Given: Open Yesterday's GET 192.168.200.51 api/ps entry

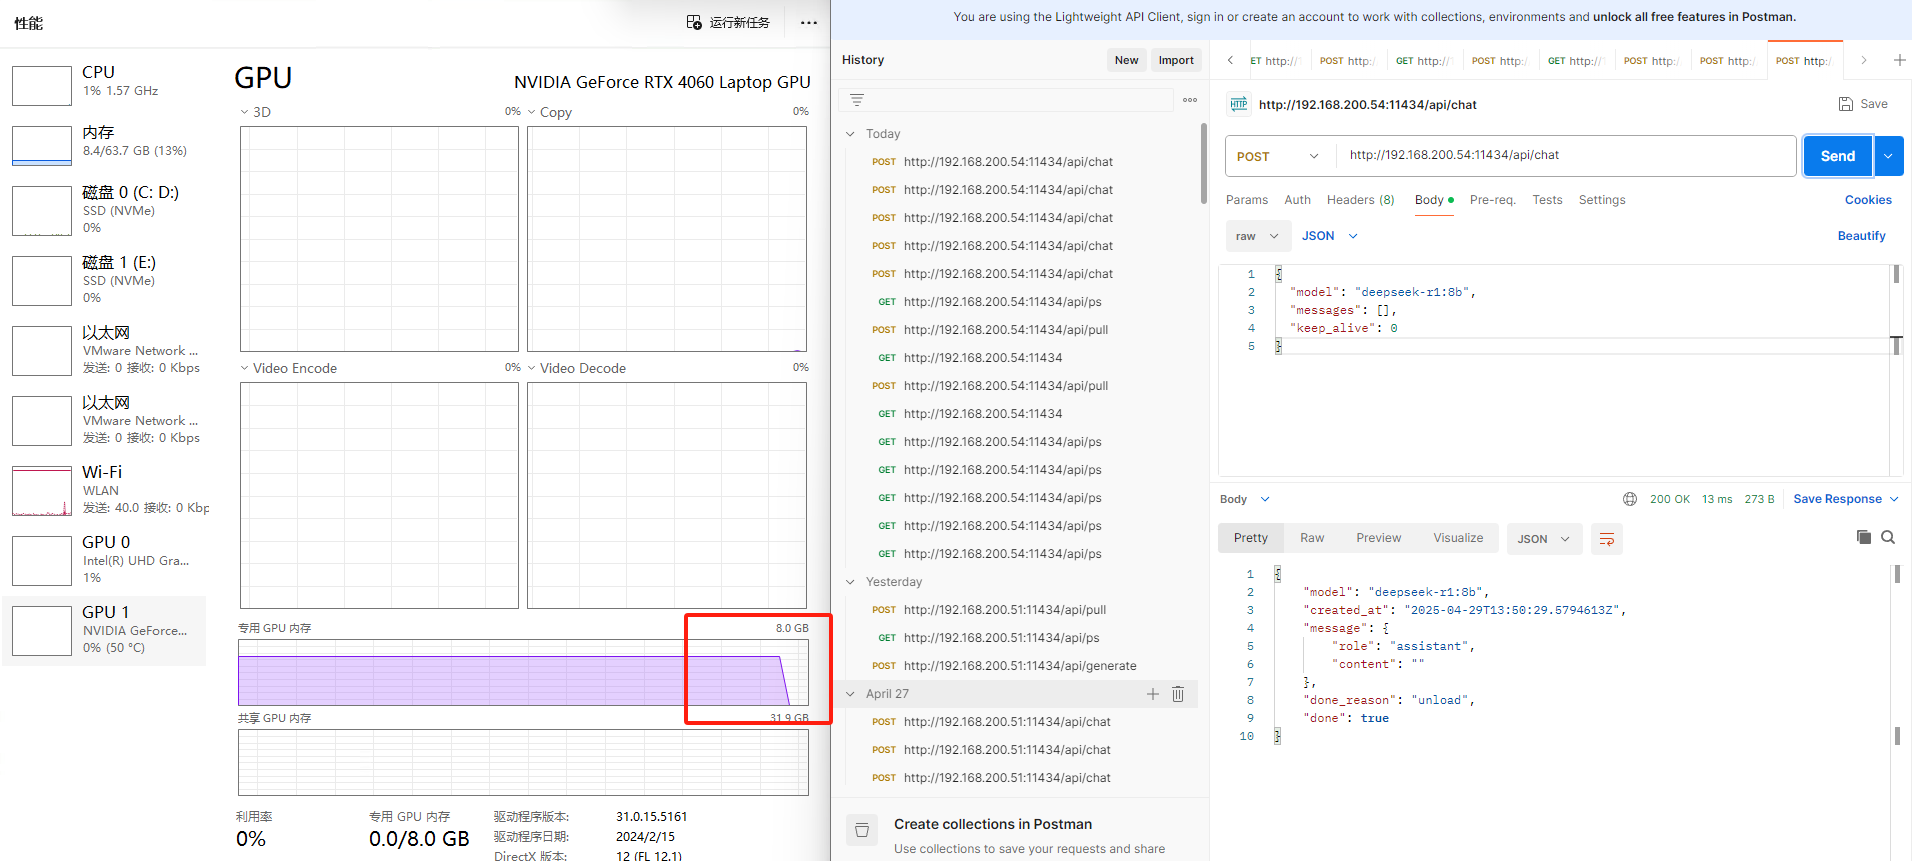Looking at the screenshot, I should coord(1020,638).
